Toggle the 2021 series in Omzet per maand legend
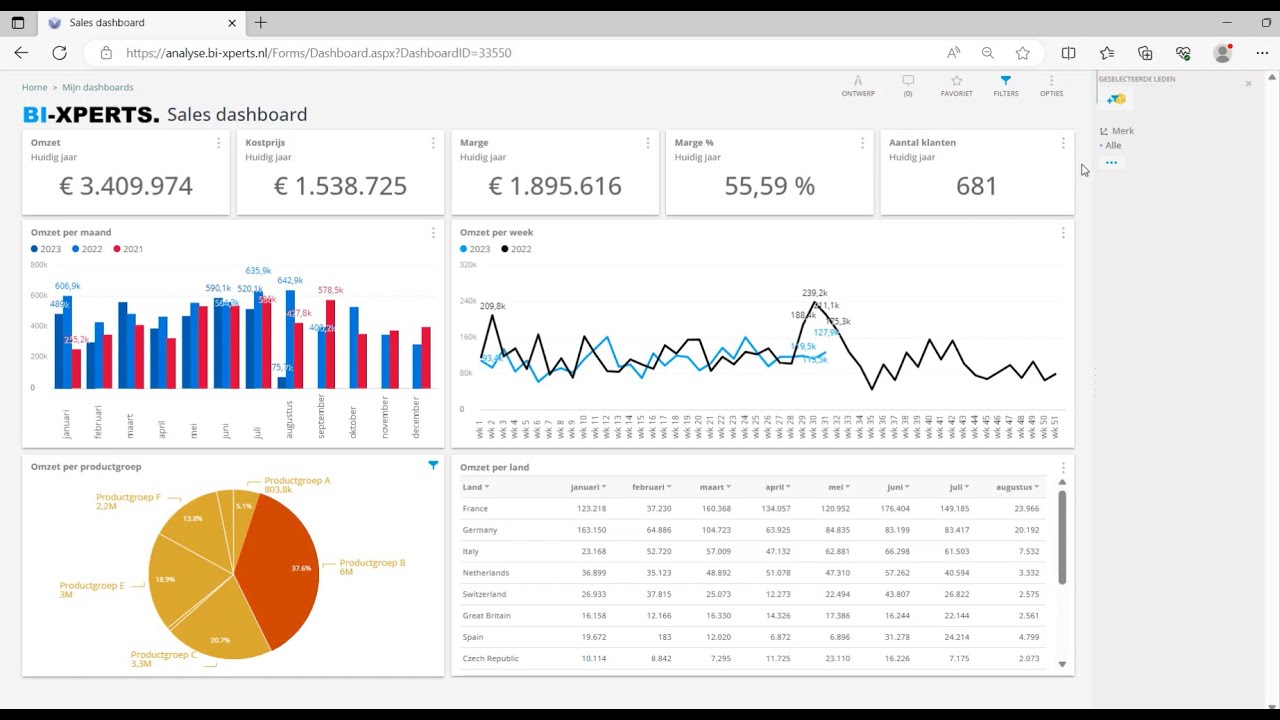The width and height of the screenshot is (1280, 720). click(x=128, y=249)
